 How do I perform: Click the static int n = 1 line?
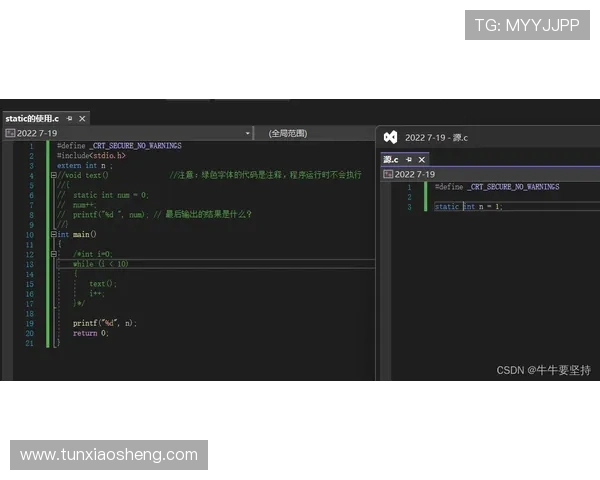point(468,207)
